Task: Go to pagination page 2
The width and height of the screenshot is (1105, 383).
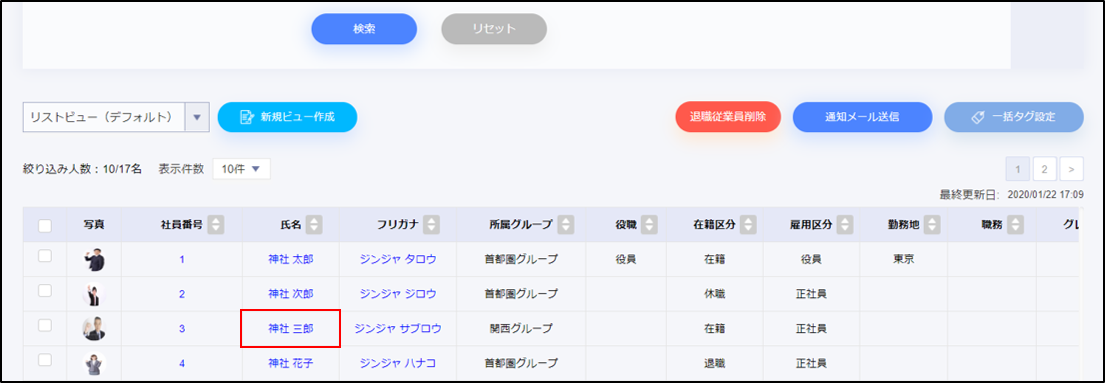Action: point(1044,169)
